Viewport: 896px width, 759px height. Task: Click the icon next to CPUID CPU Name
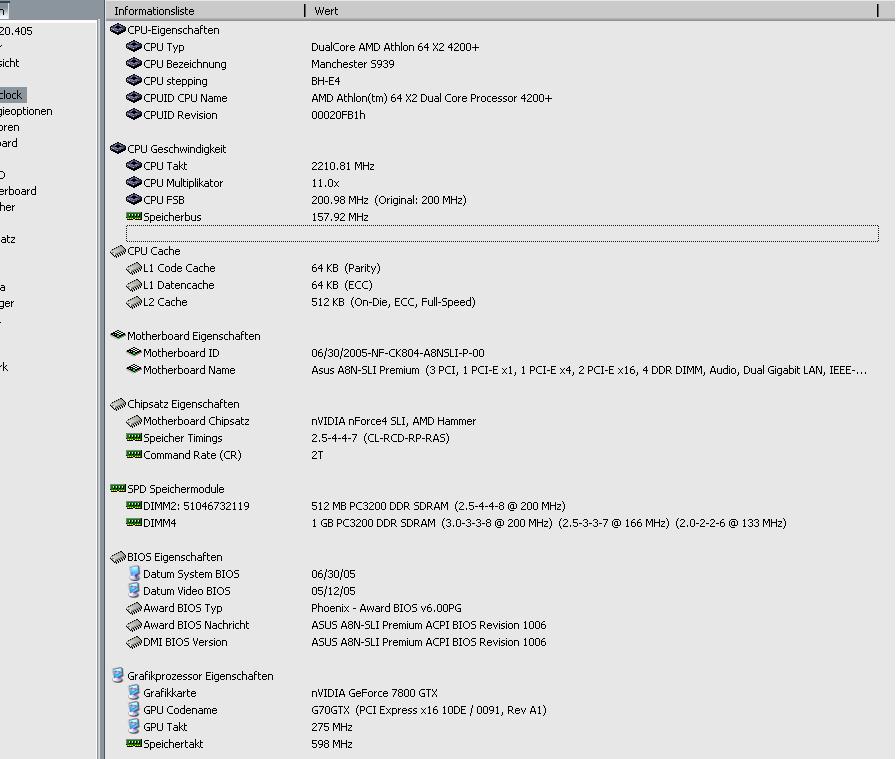(134, 98)
